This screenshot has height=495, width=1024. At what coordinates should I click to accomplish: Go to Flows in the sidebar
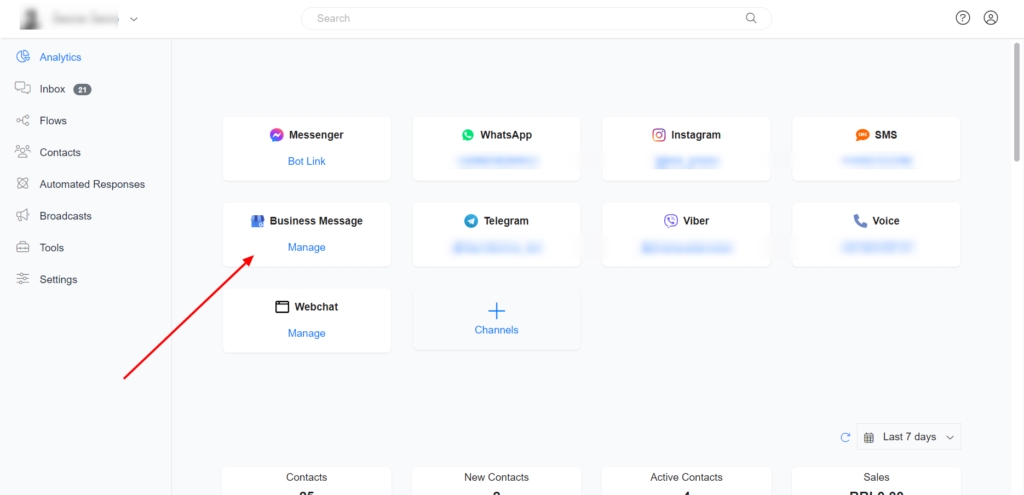pos(53,121)
